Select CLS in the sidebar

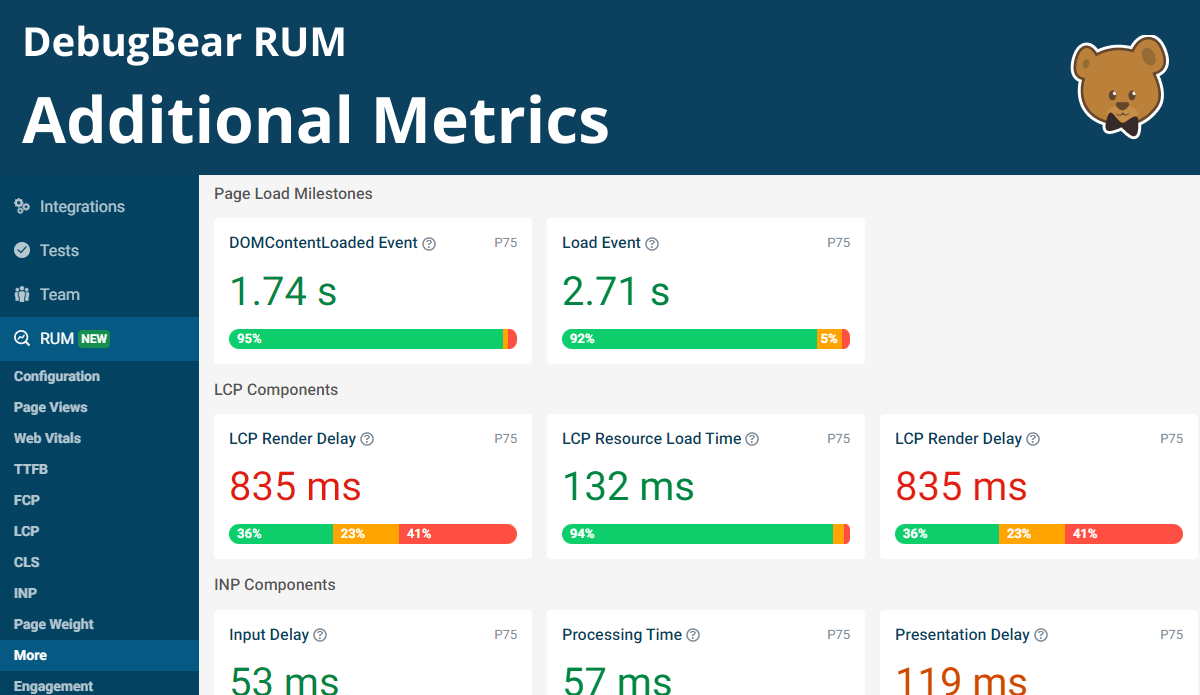(x=27, y=562)
